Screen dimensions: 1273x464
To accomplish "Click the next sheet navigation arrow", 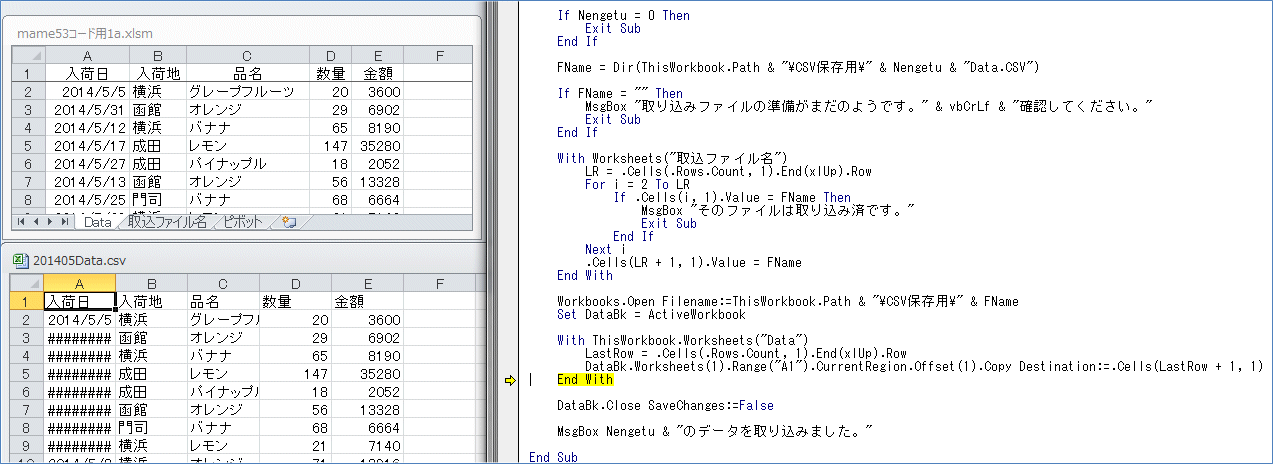I will pos(49,222).
